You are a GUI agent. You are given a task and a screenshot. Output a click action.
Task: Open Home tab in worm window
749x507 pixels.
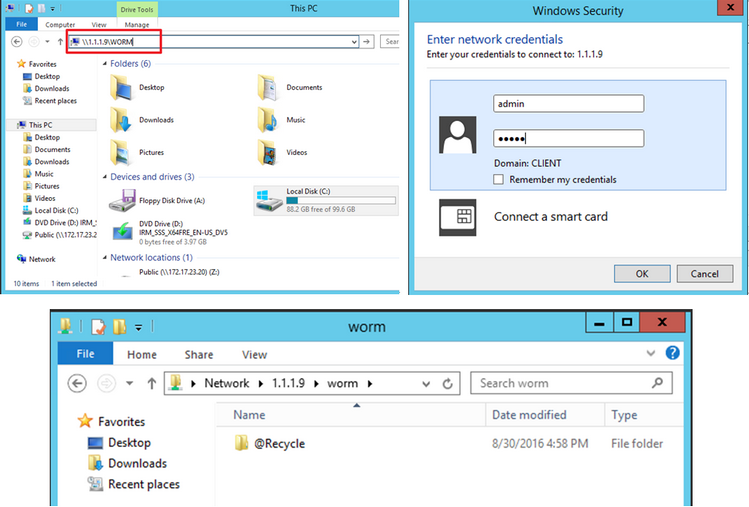click(x=142, y=355)
